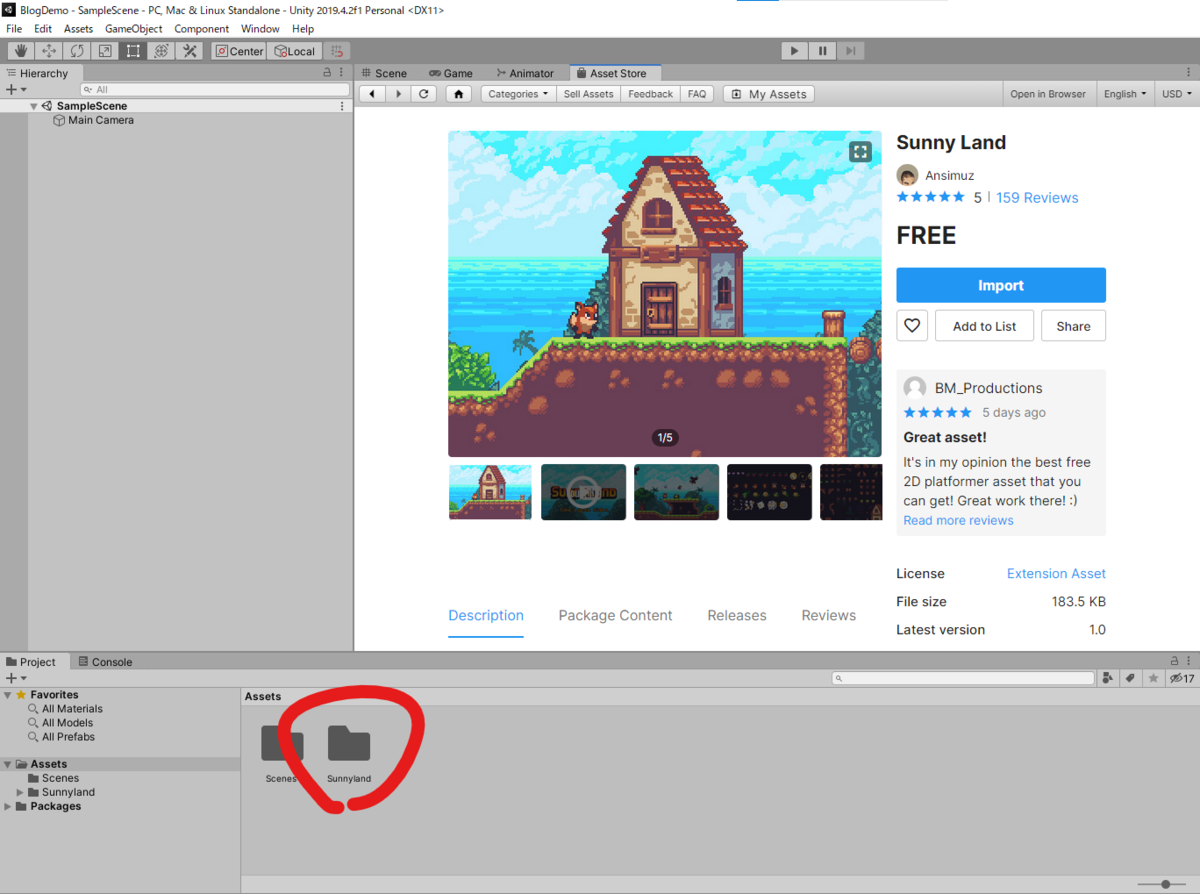Select the Rect tool
The width and height of the screenshot is (1200, 894).
click(x=133, y=51)
